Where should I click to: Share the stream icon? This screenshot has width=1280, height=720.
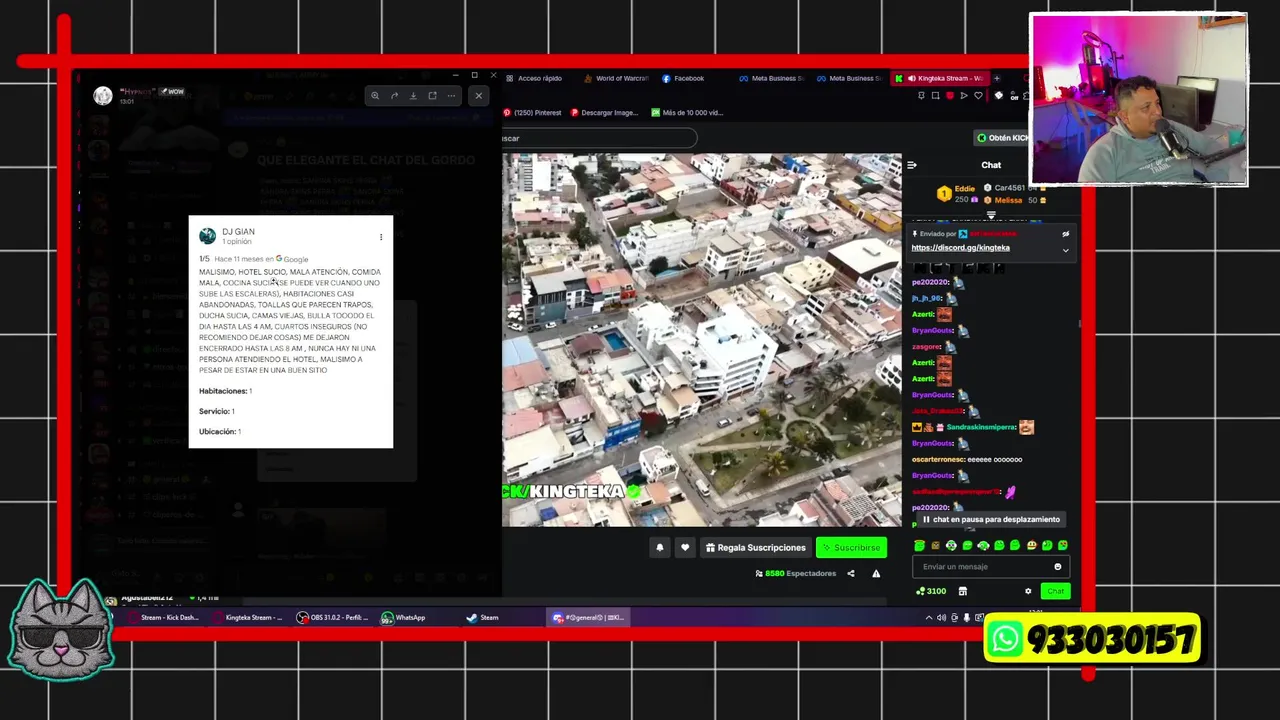(x=851, y=574)
